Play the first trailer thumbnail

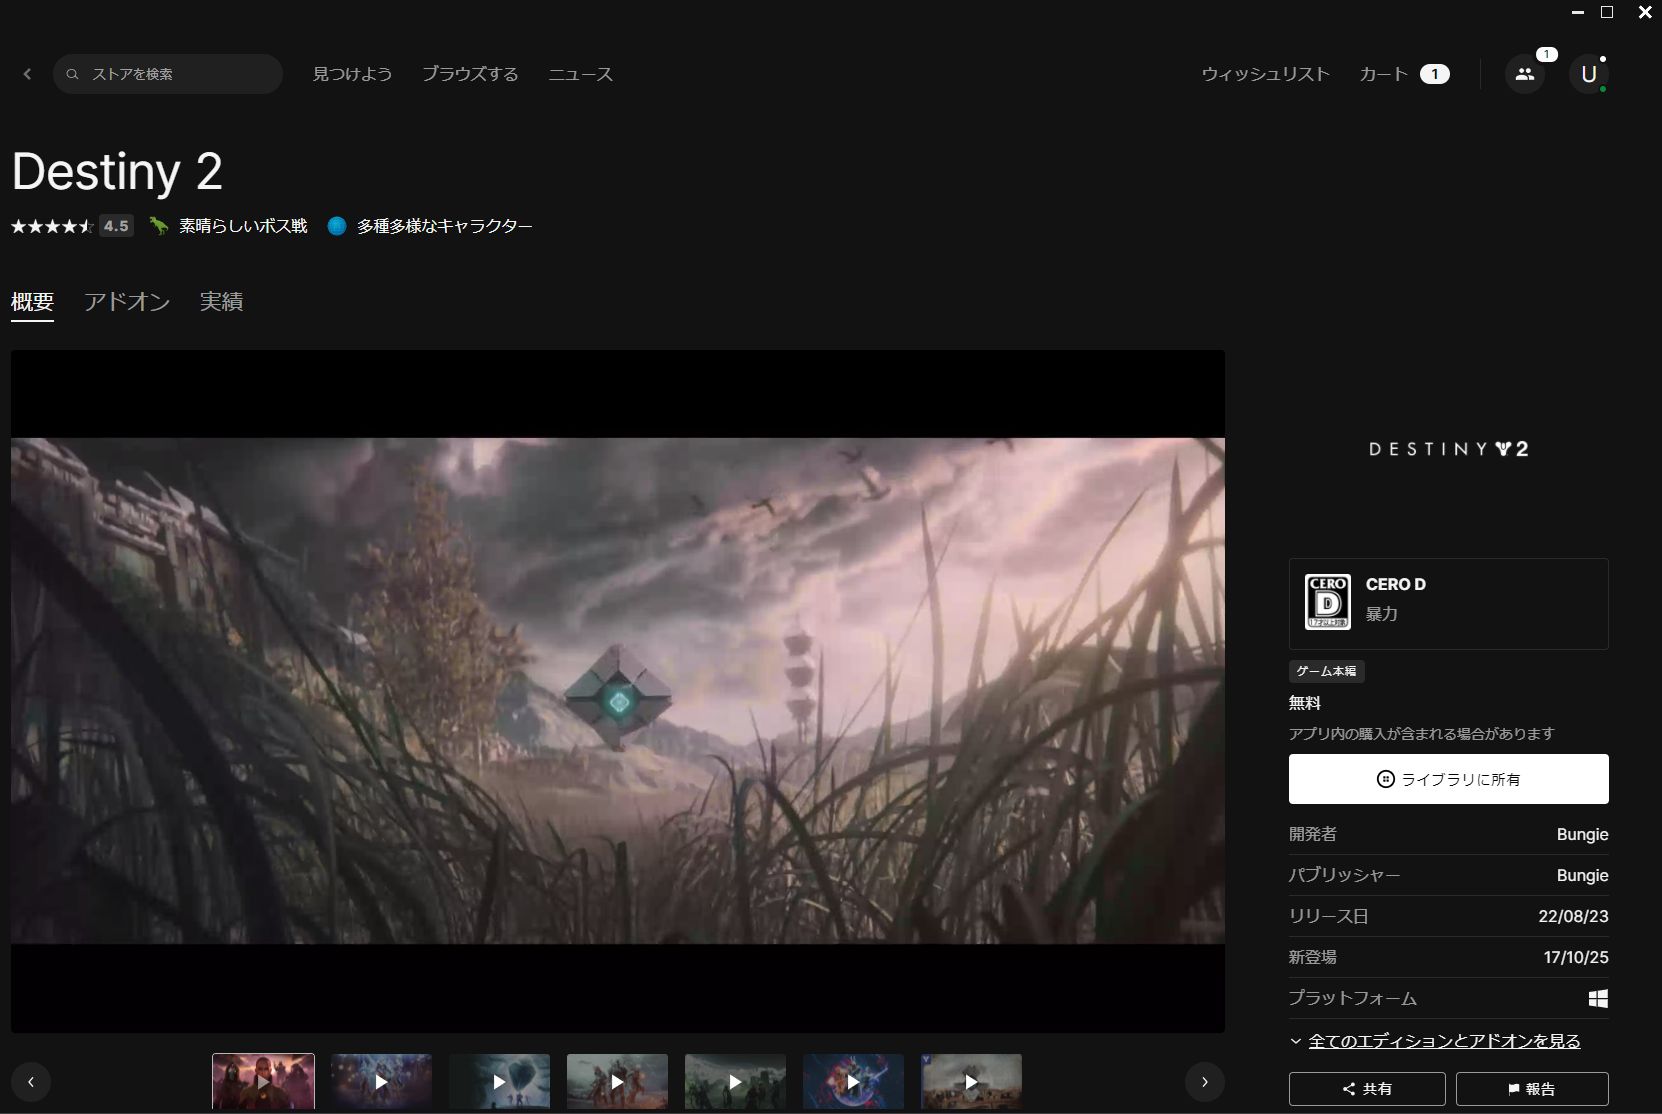pos(262,1082)
